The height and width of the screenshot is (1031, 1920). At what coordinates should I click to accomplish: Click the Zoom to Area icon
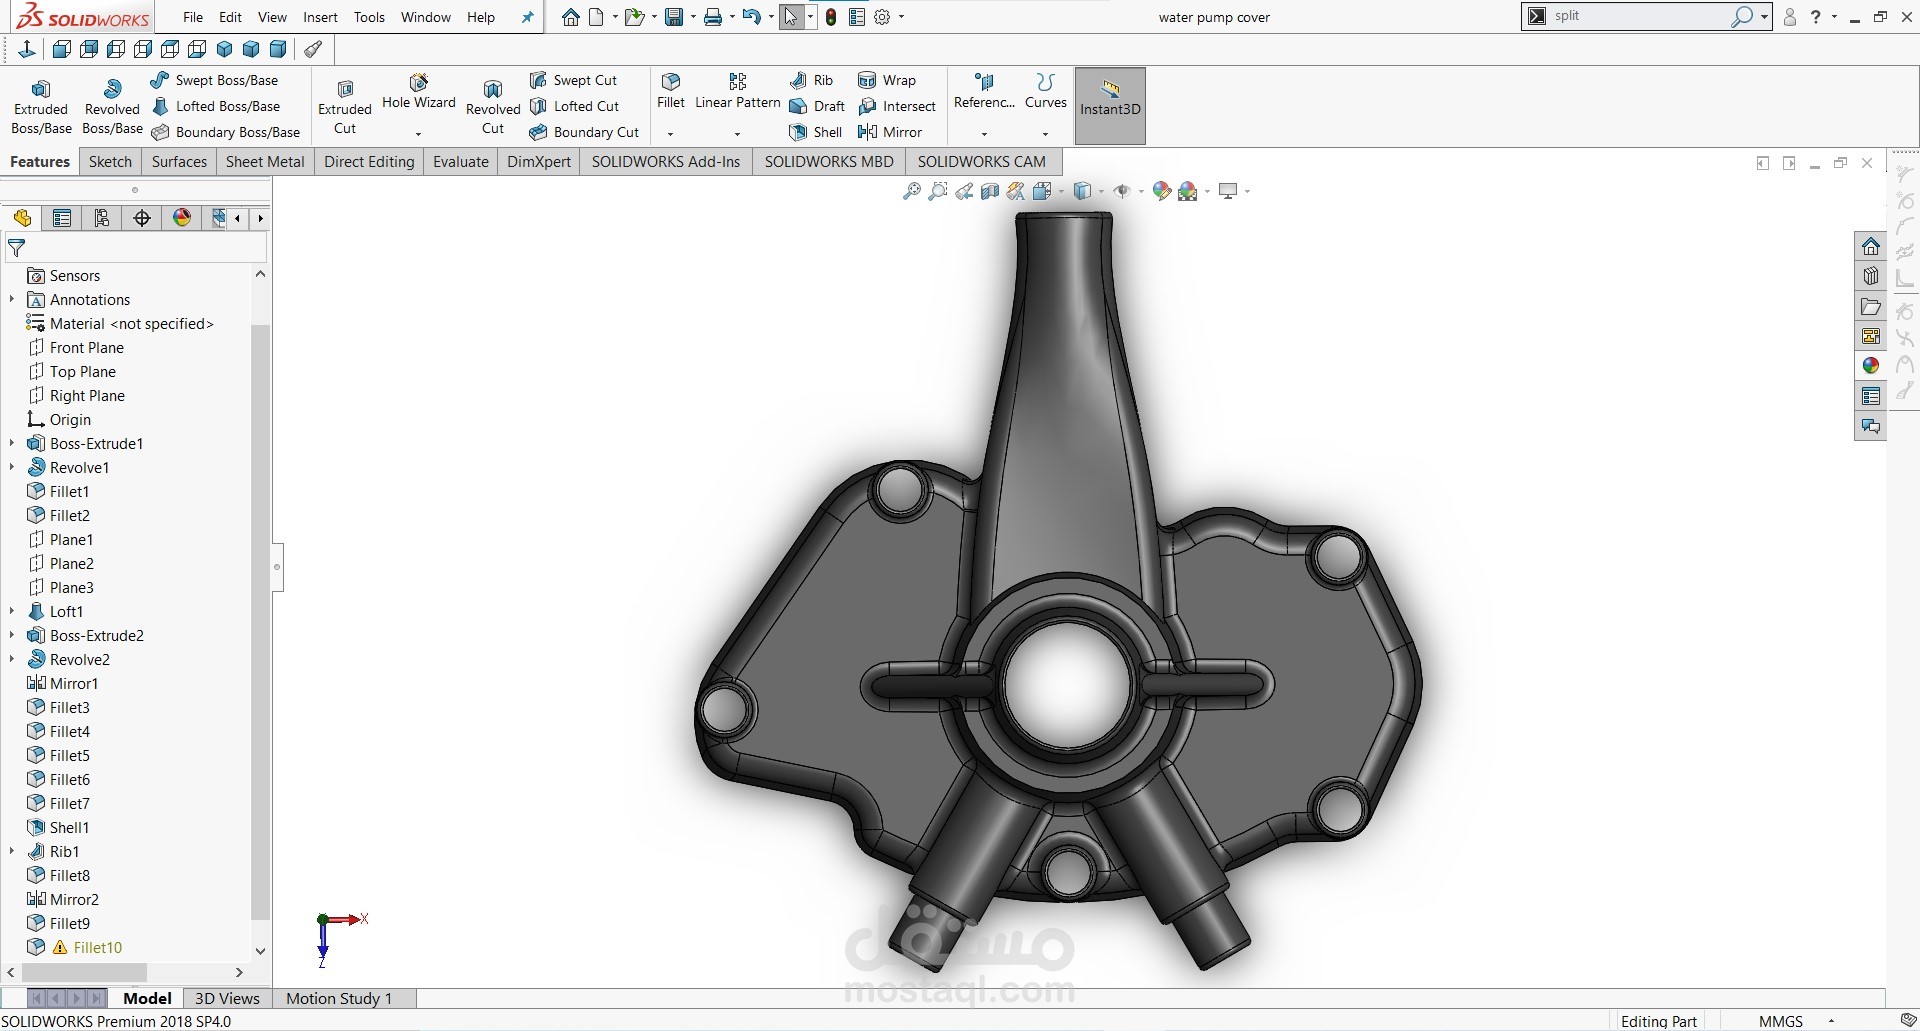tap(937, 191)
